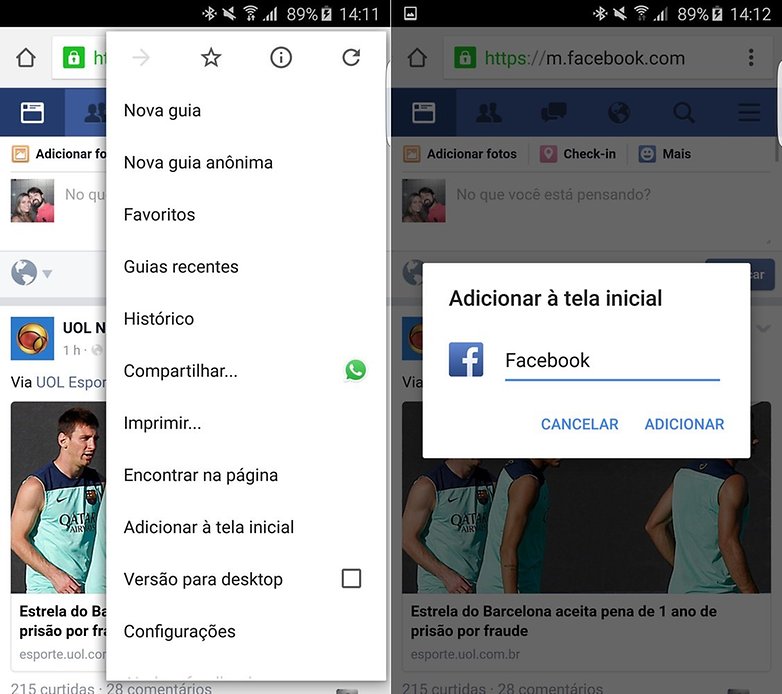Tap the forward arrow in Chrome menu
782x694 pixels.
click(141, 58)
